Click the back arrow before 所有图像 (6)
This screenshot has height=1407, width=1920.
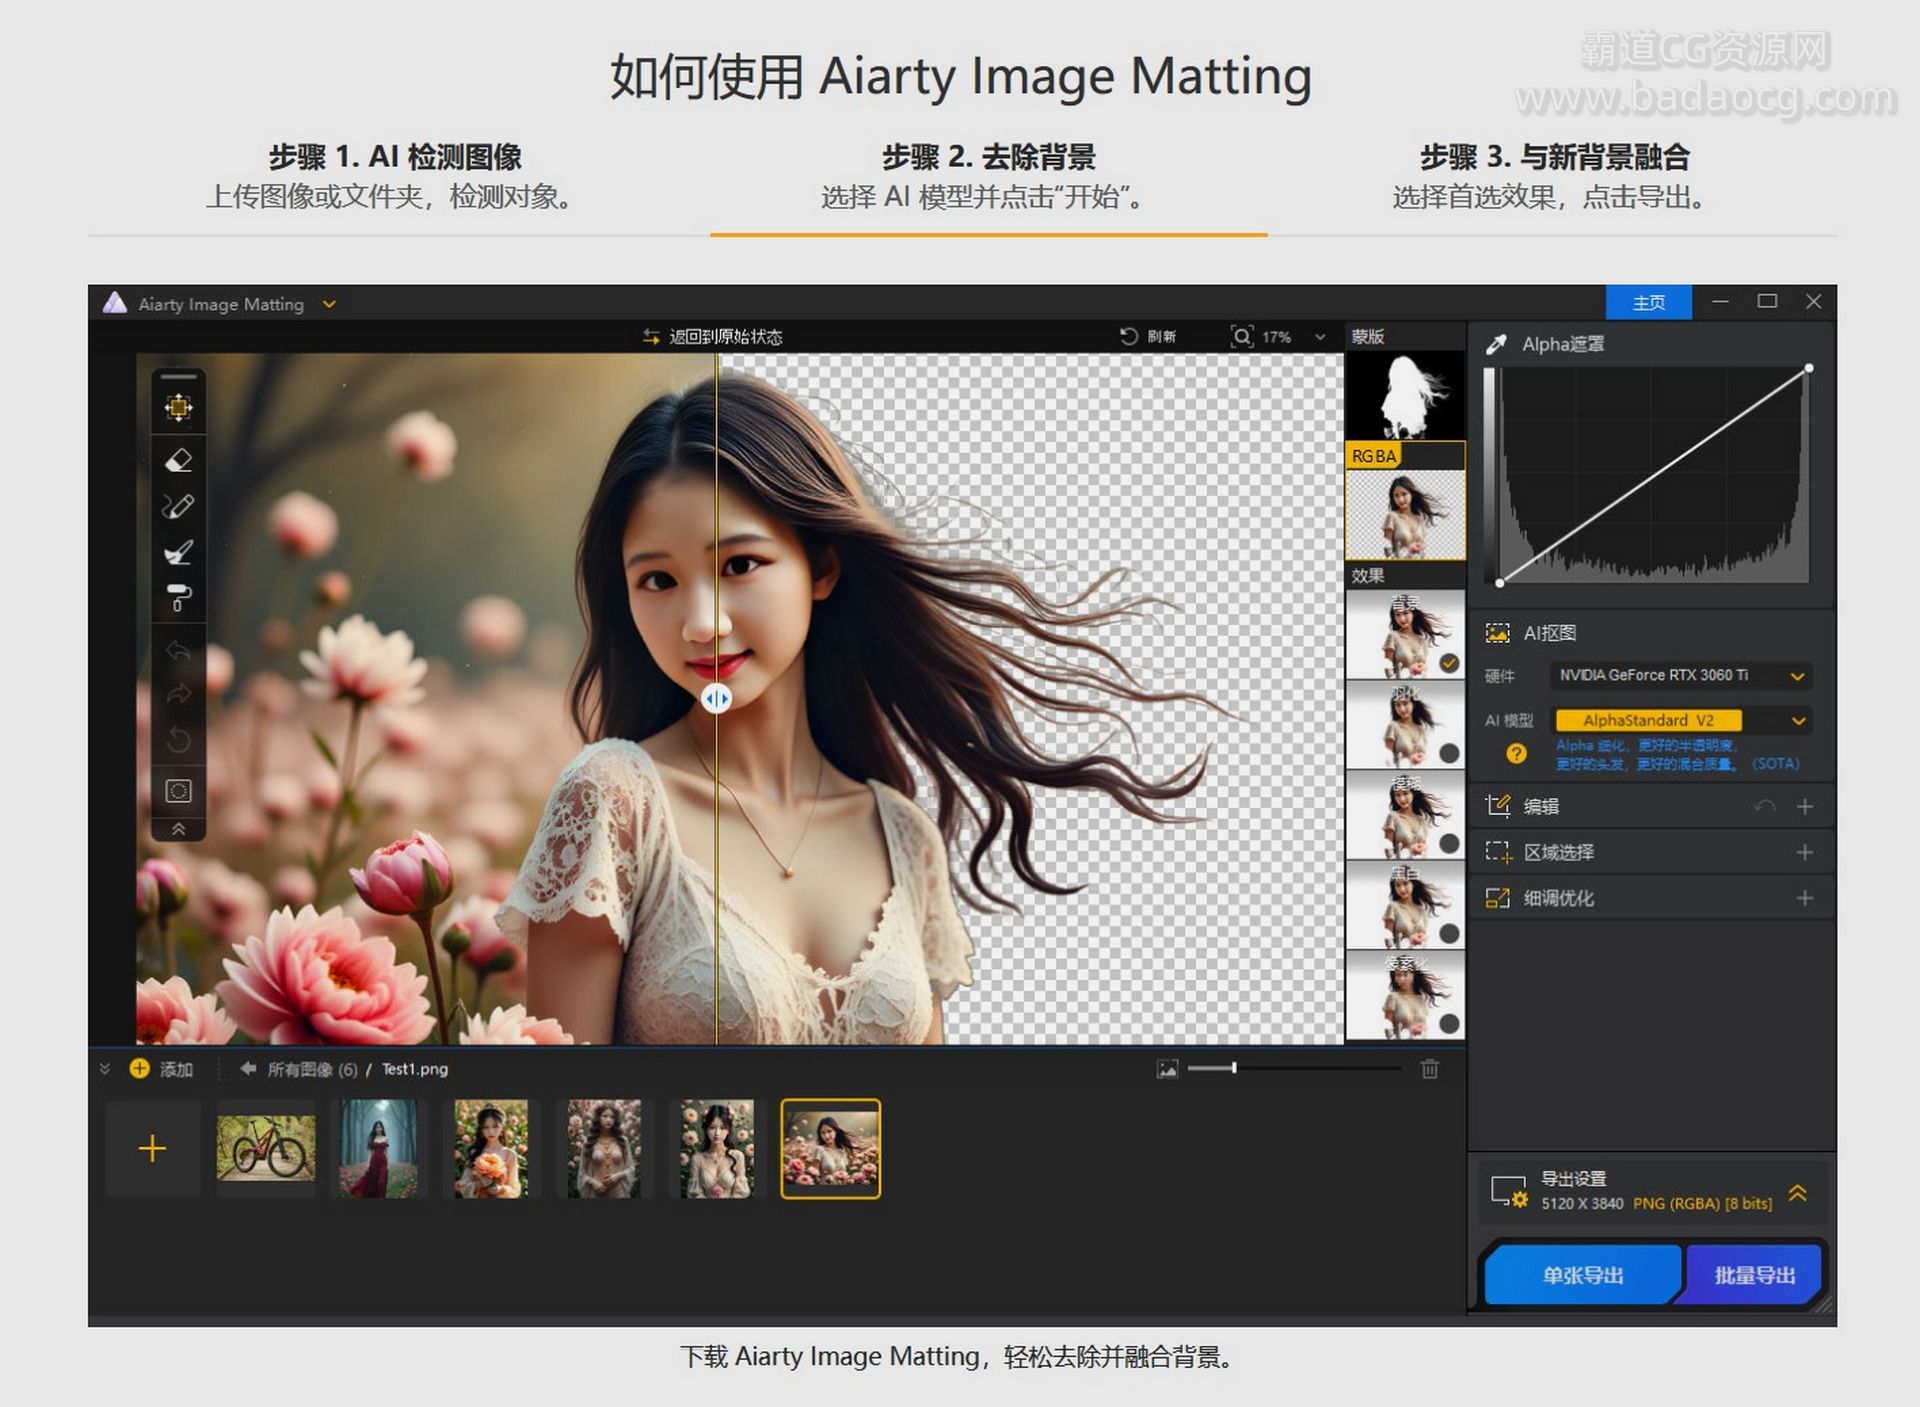pos(248,1069)
